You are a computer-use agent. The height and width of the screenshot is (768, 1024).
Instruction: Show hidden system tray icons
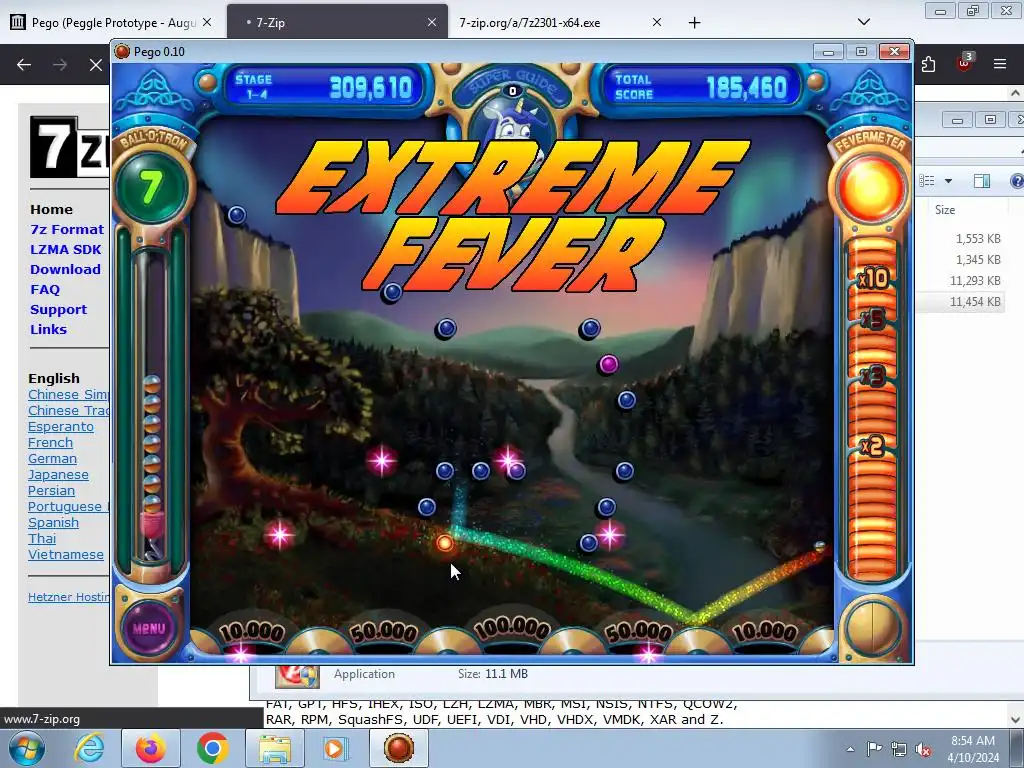[850, 750]
